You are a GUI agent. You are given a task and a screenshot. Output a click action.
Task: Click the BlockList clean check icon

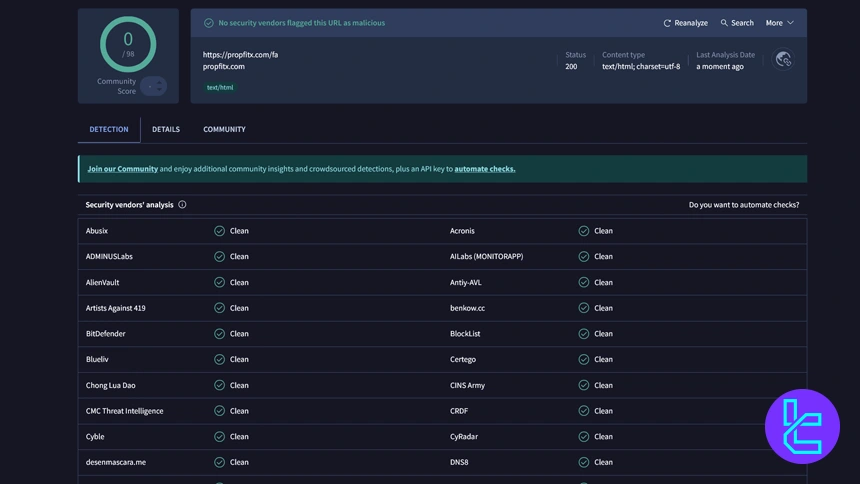tap(584, 334)
